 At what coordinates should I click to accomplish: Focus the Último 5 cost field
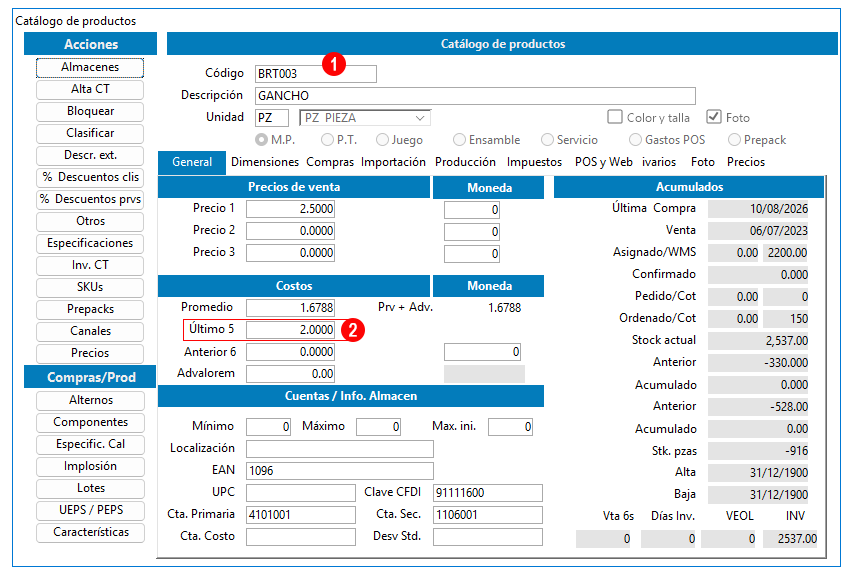290,330
